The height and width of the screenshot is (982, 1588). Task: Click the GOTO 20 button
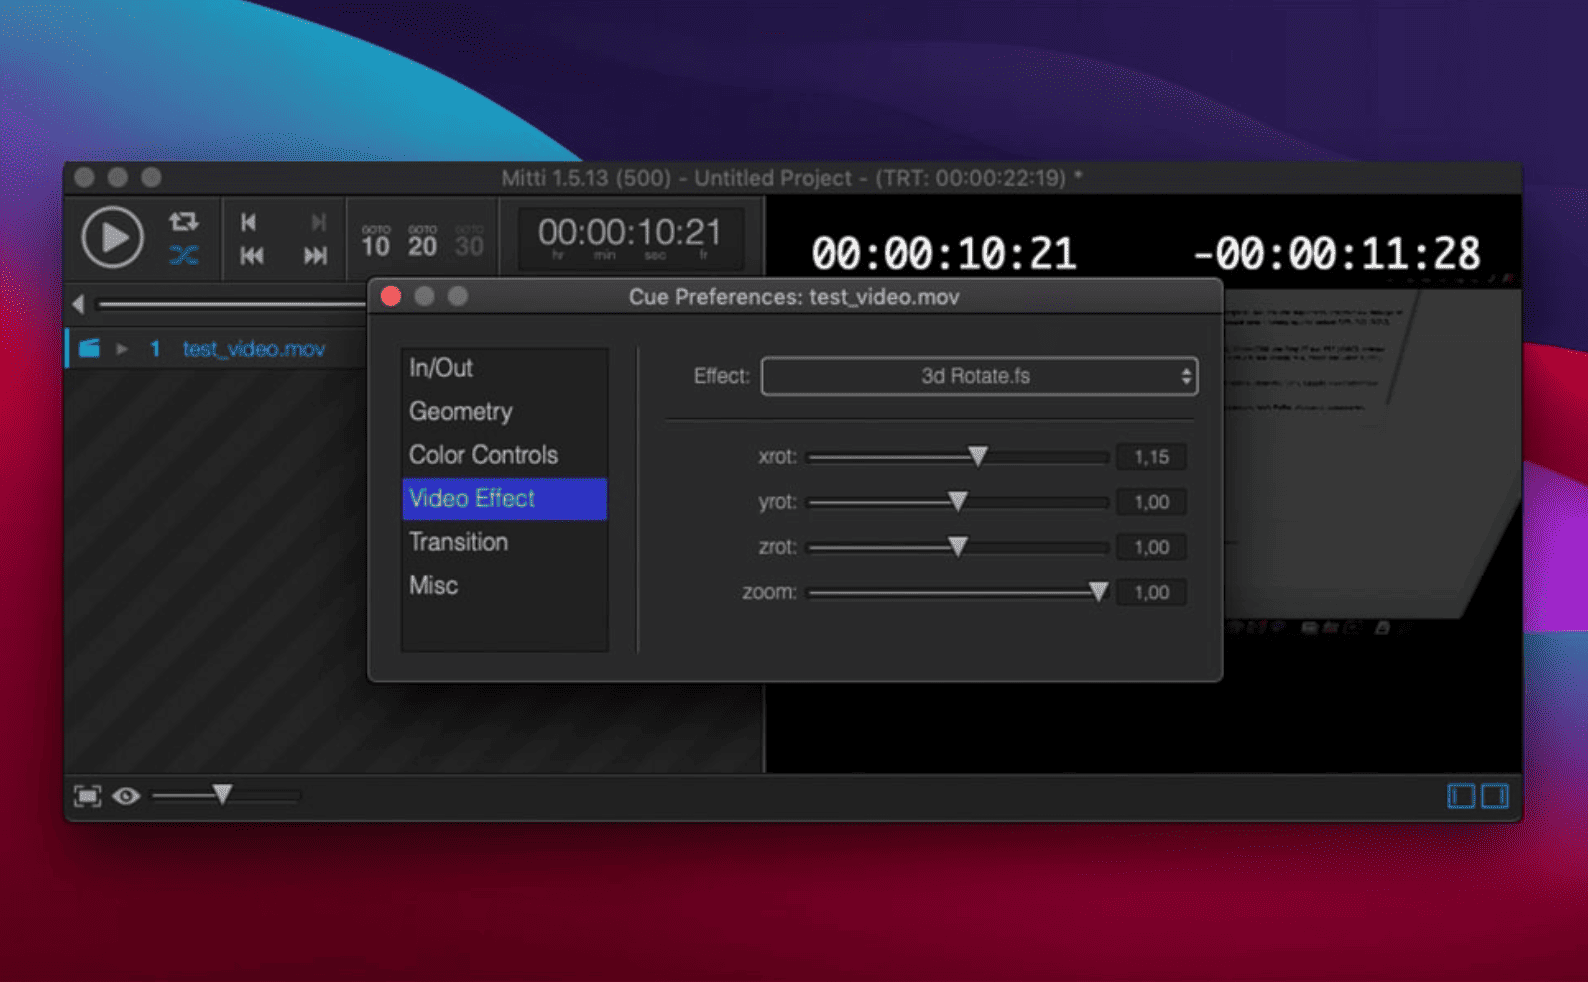click(x=422, y=241)
